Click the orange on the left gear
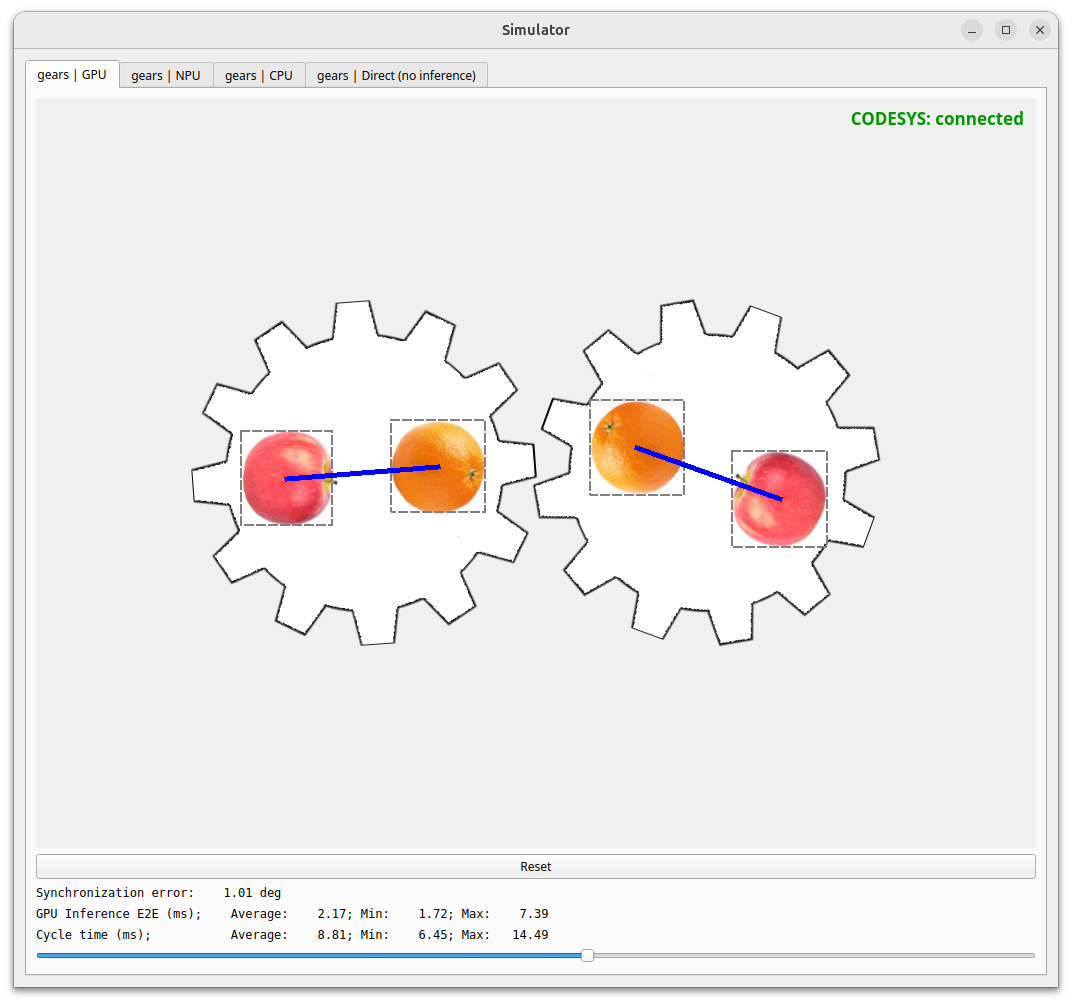The width and height of the screenshot is (1072, 1004). (438, 466)
